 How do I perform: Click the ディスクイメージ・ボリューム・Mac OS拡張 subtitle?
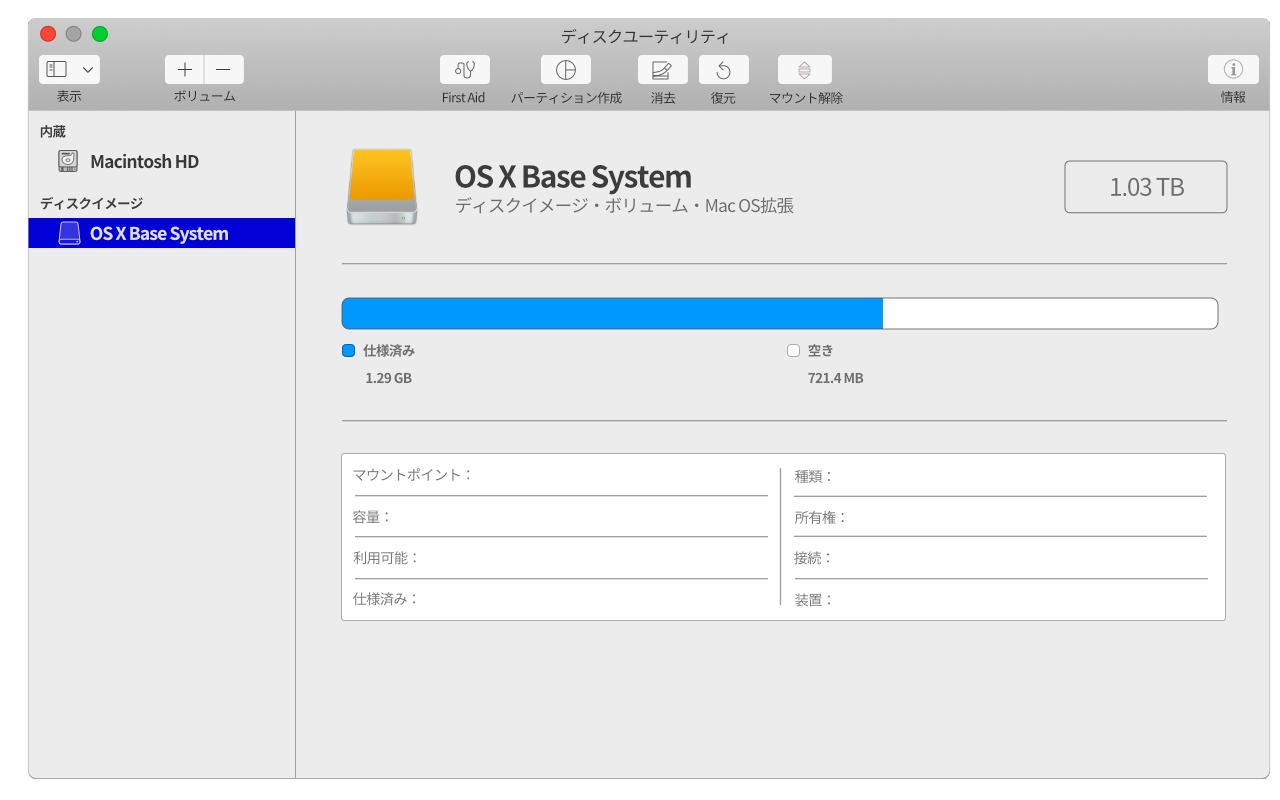(x=624, y=206)
